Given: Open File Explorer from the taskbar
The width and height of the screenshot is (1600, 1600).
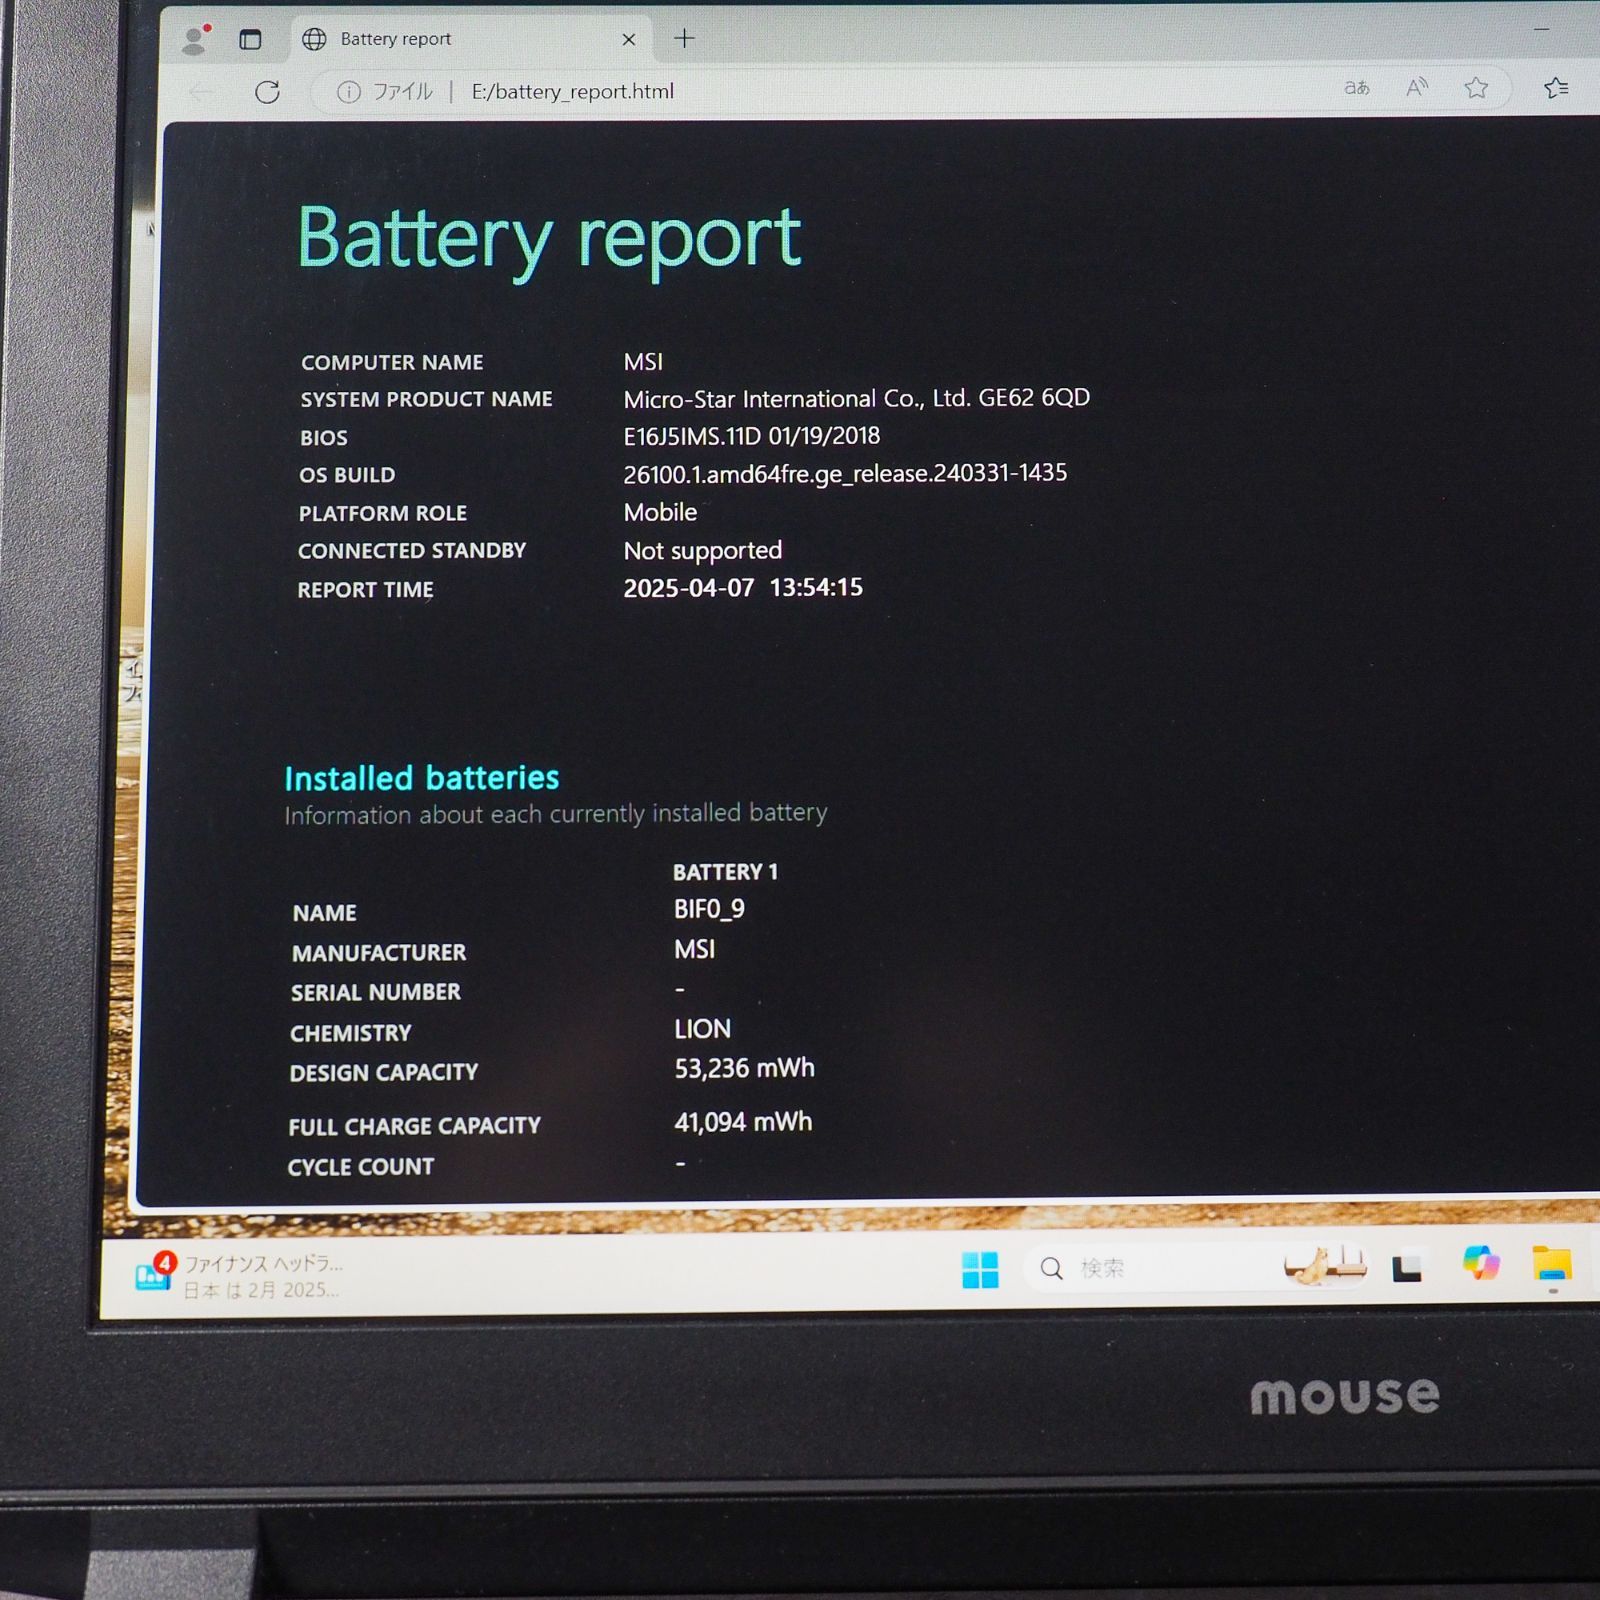Looking at the screenshot, I should (1552, 1265).
